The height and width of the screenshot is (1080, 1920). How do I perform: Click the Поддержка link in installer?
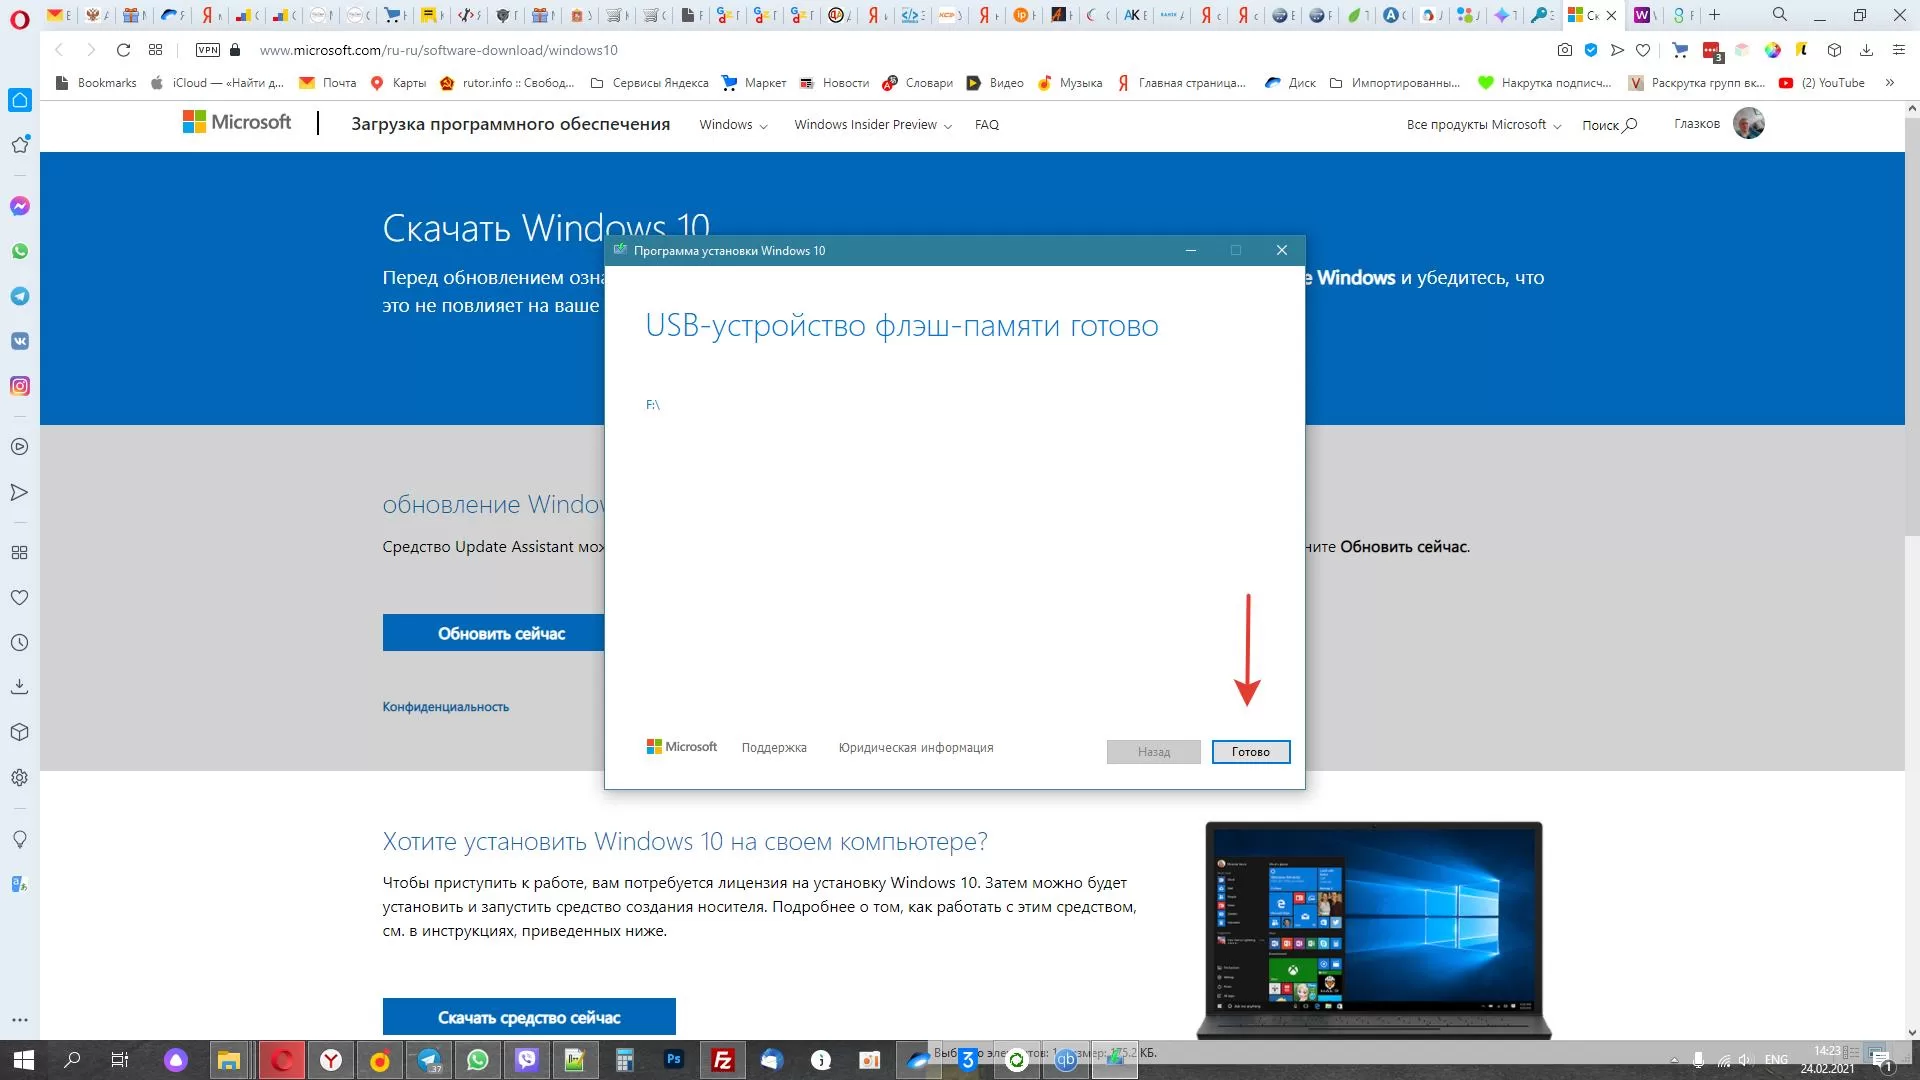[x=773, y=748]
